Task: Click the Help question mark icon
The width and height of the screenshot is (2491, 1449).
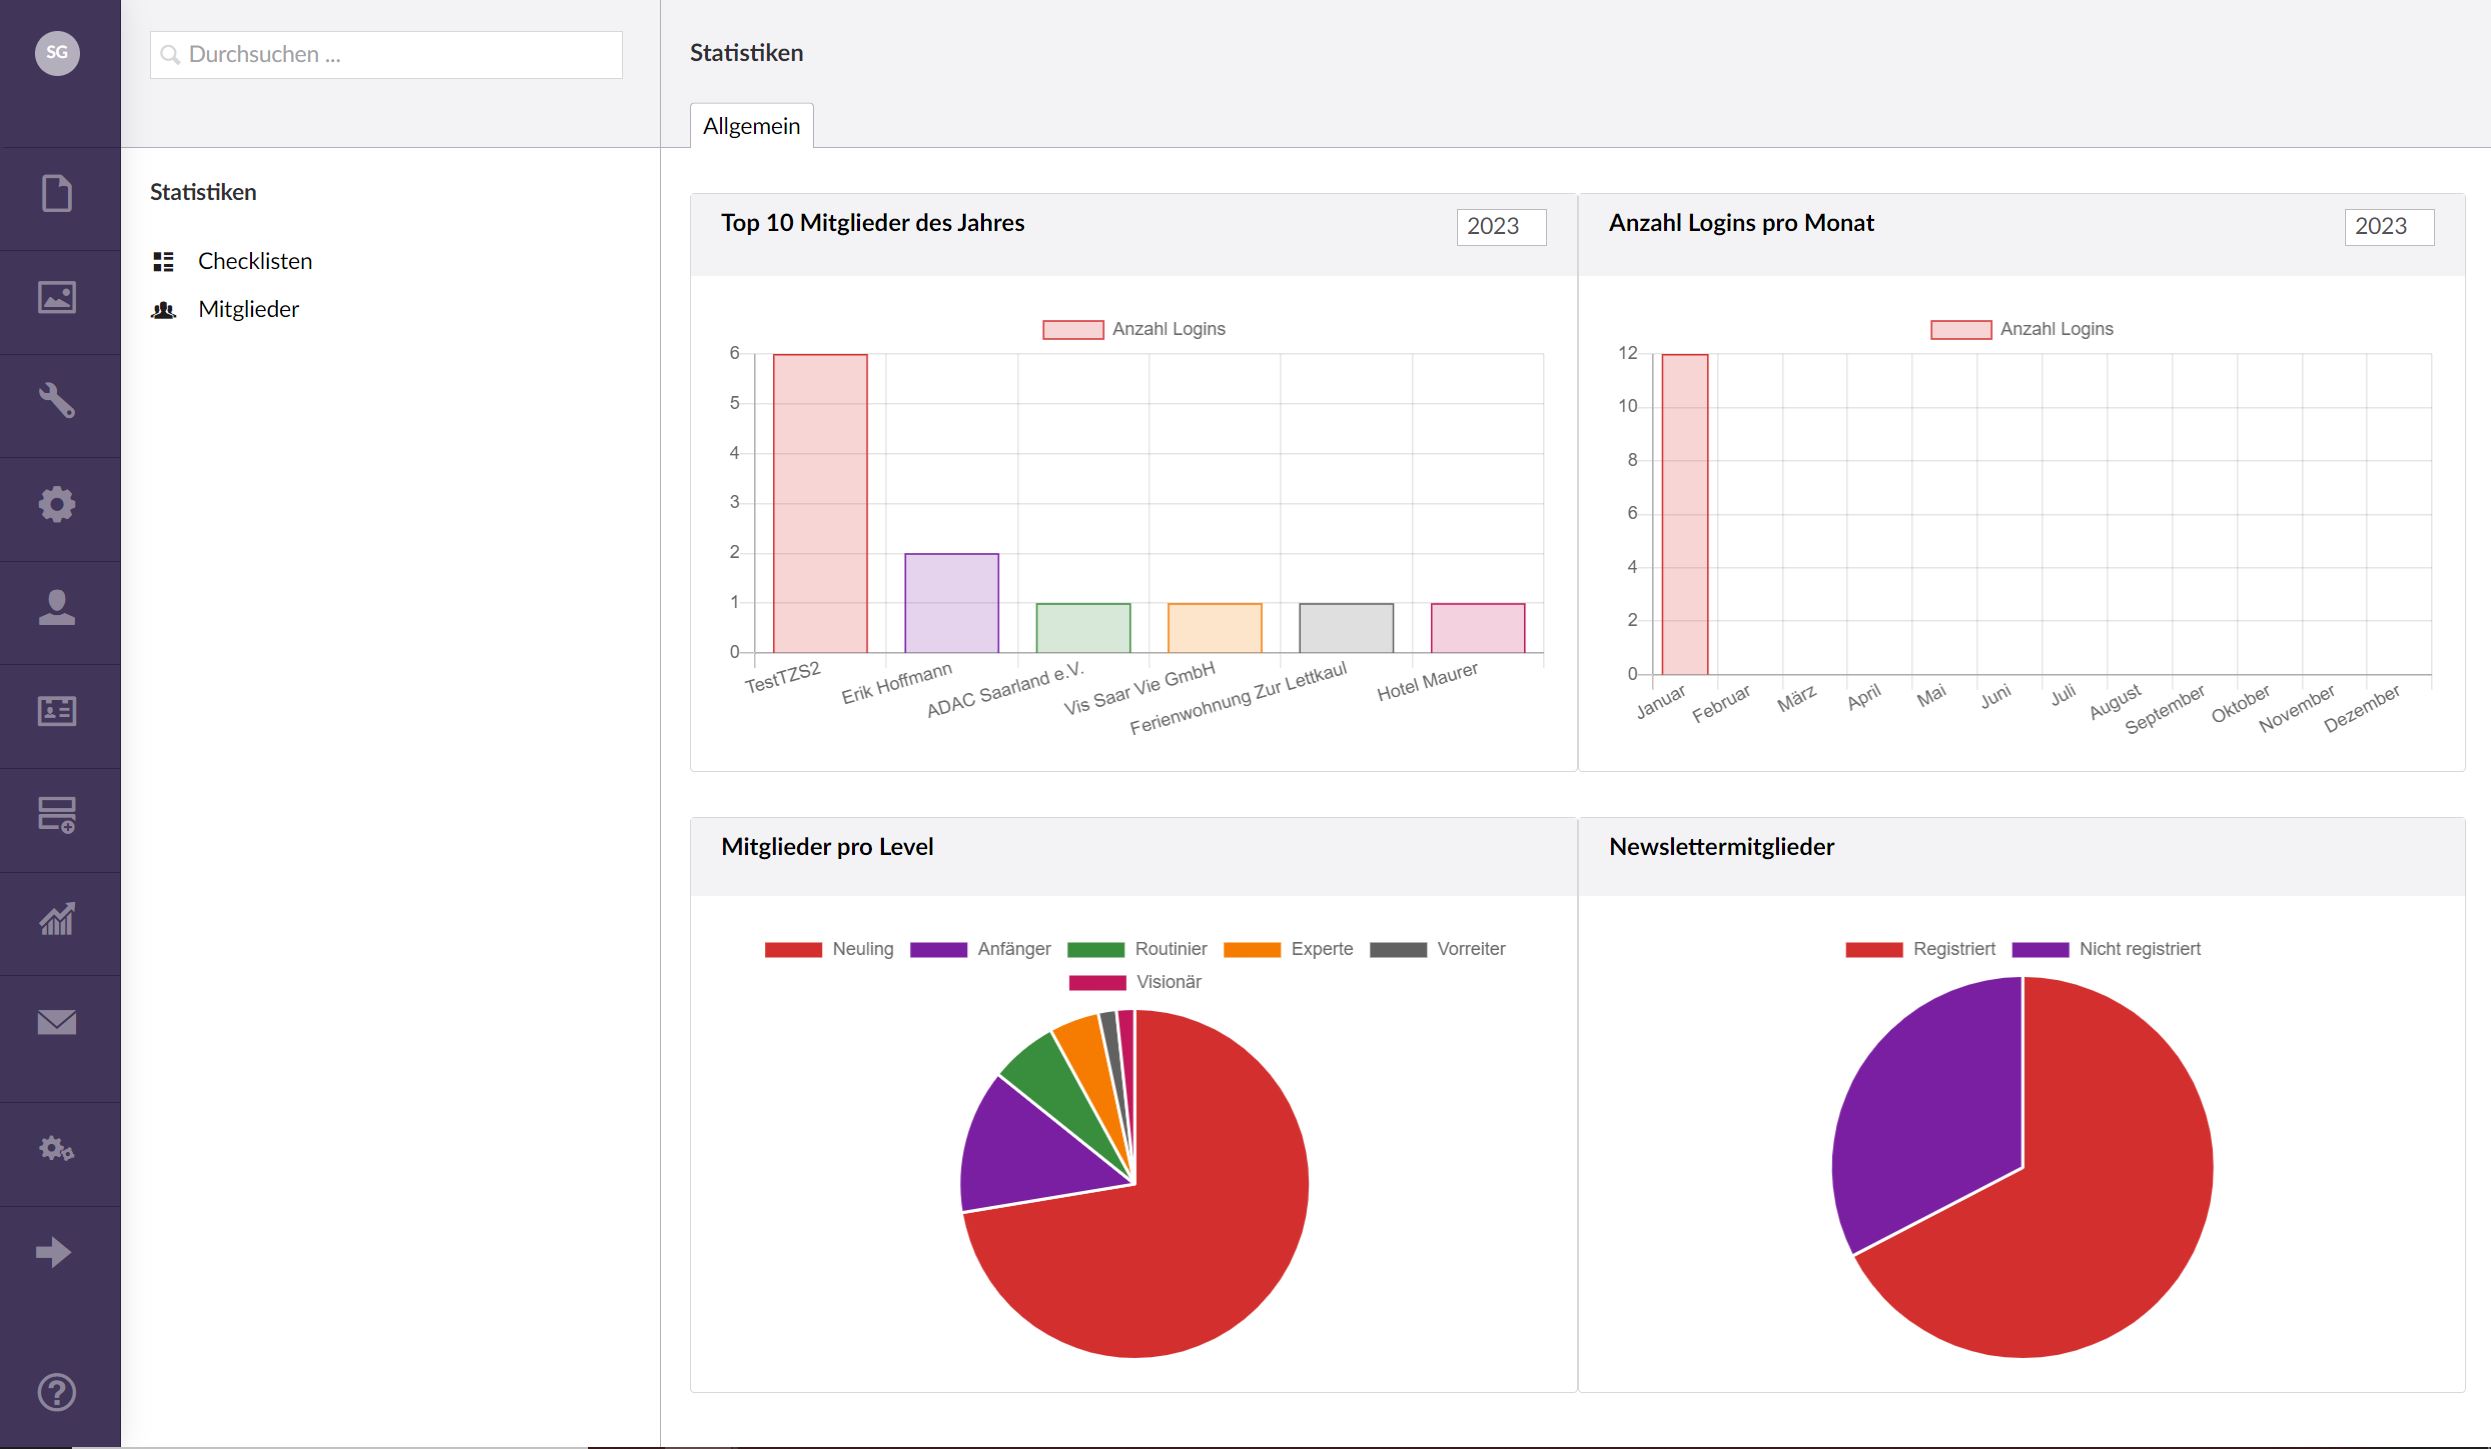Action: [57, 1392]
